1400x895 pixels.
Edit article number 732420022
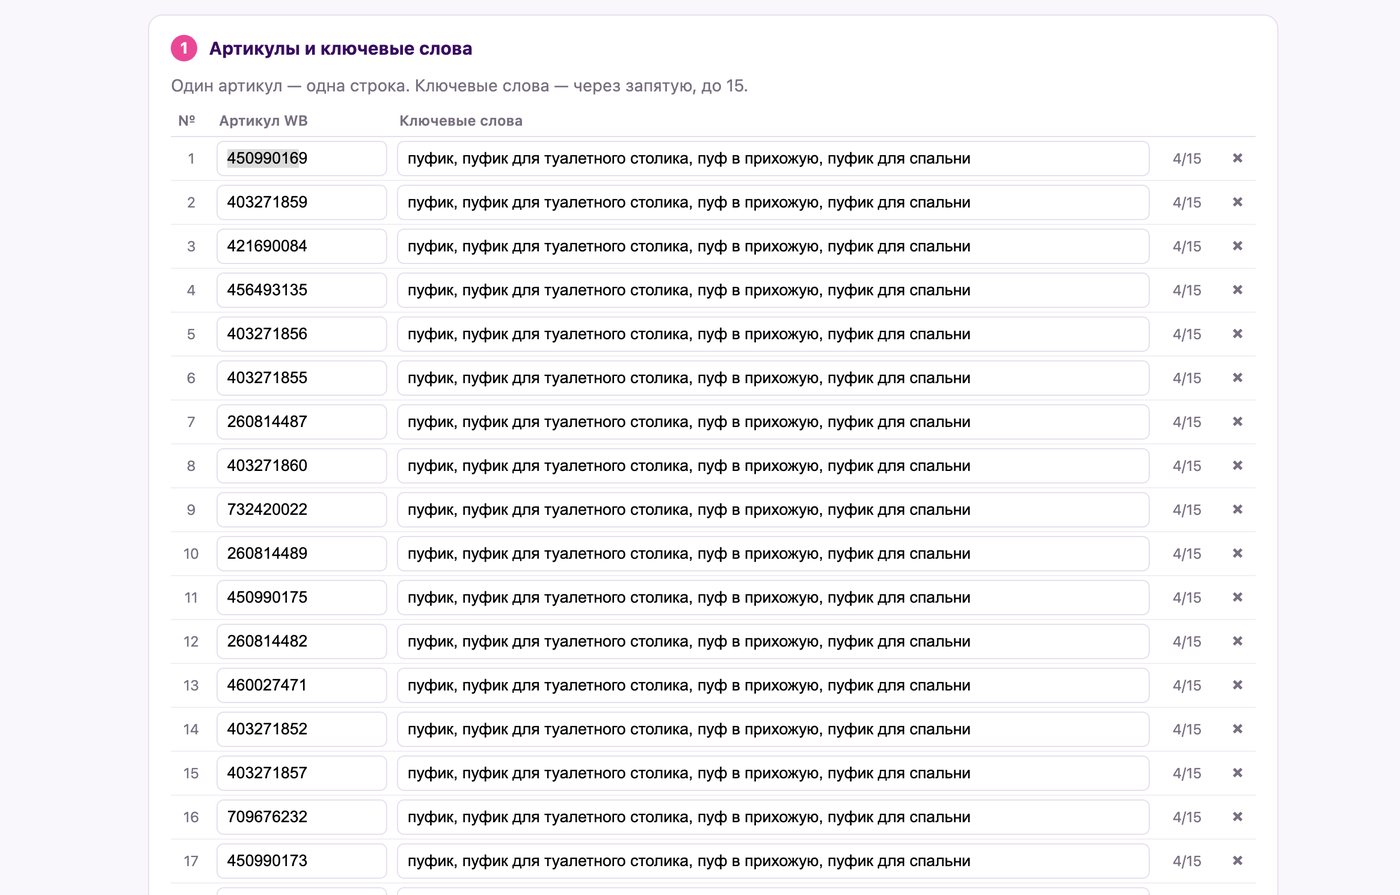[x=302, y=510]
